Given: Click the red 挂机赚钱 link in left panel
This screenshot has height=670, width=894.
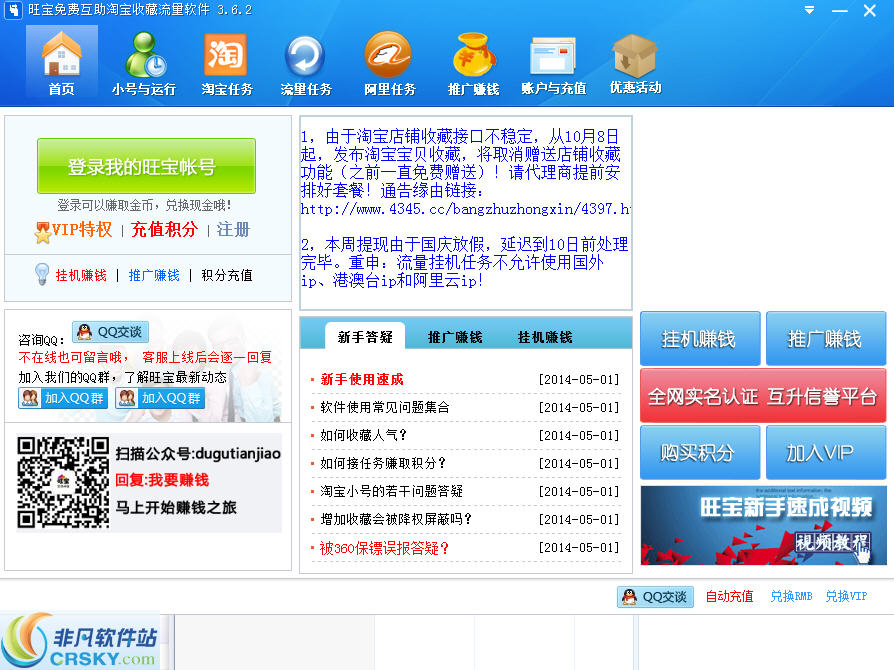Looking at the screenshot, I should 81,275.
